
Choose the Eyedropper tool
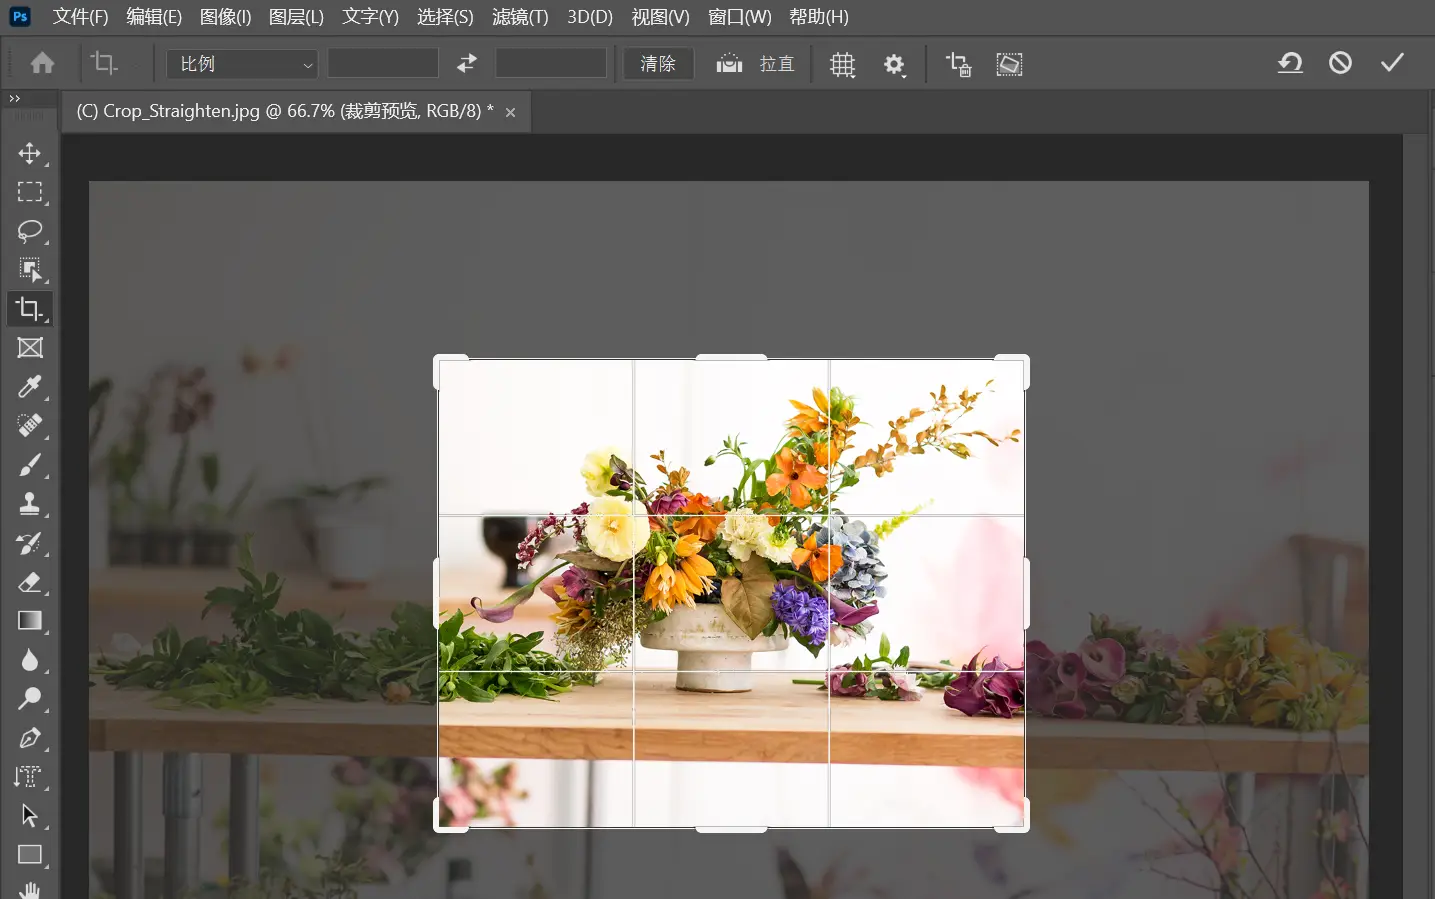[x=30, y=387]
